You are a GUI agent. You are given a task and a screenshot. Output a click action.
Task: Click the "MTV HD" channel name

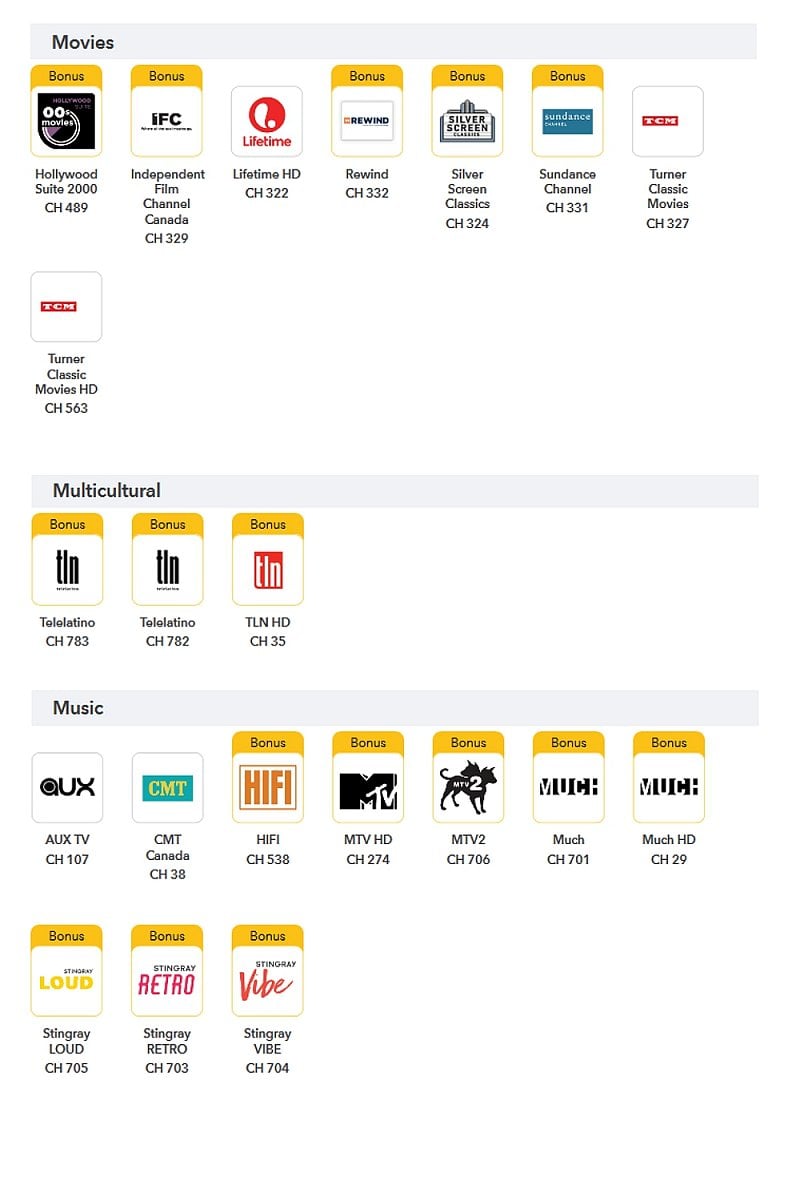pos(368,840)
